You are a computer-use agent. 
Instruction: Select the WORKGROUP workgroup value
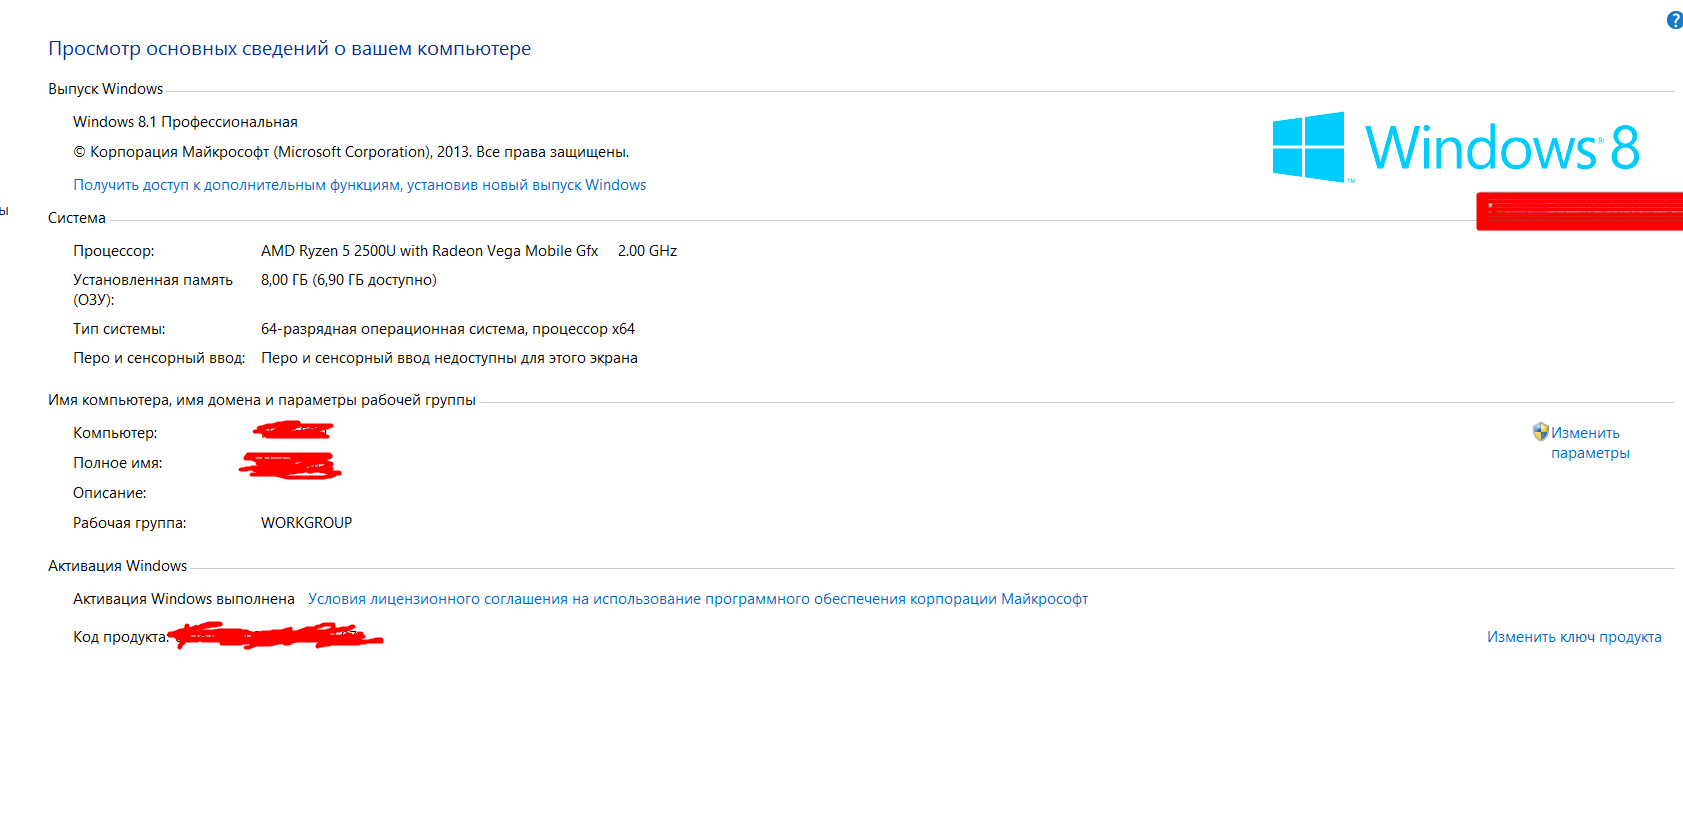306,523
